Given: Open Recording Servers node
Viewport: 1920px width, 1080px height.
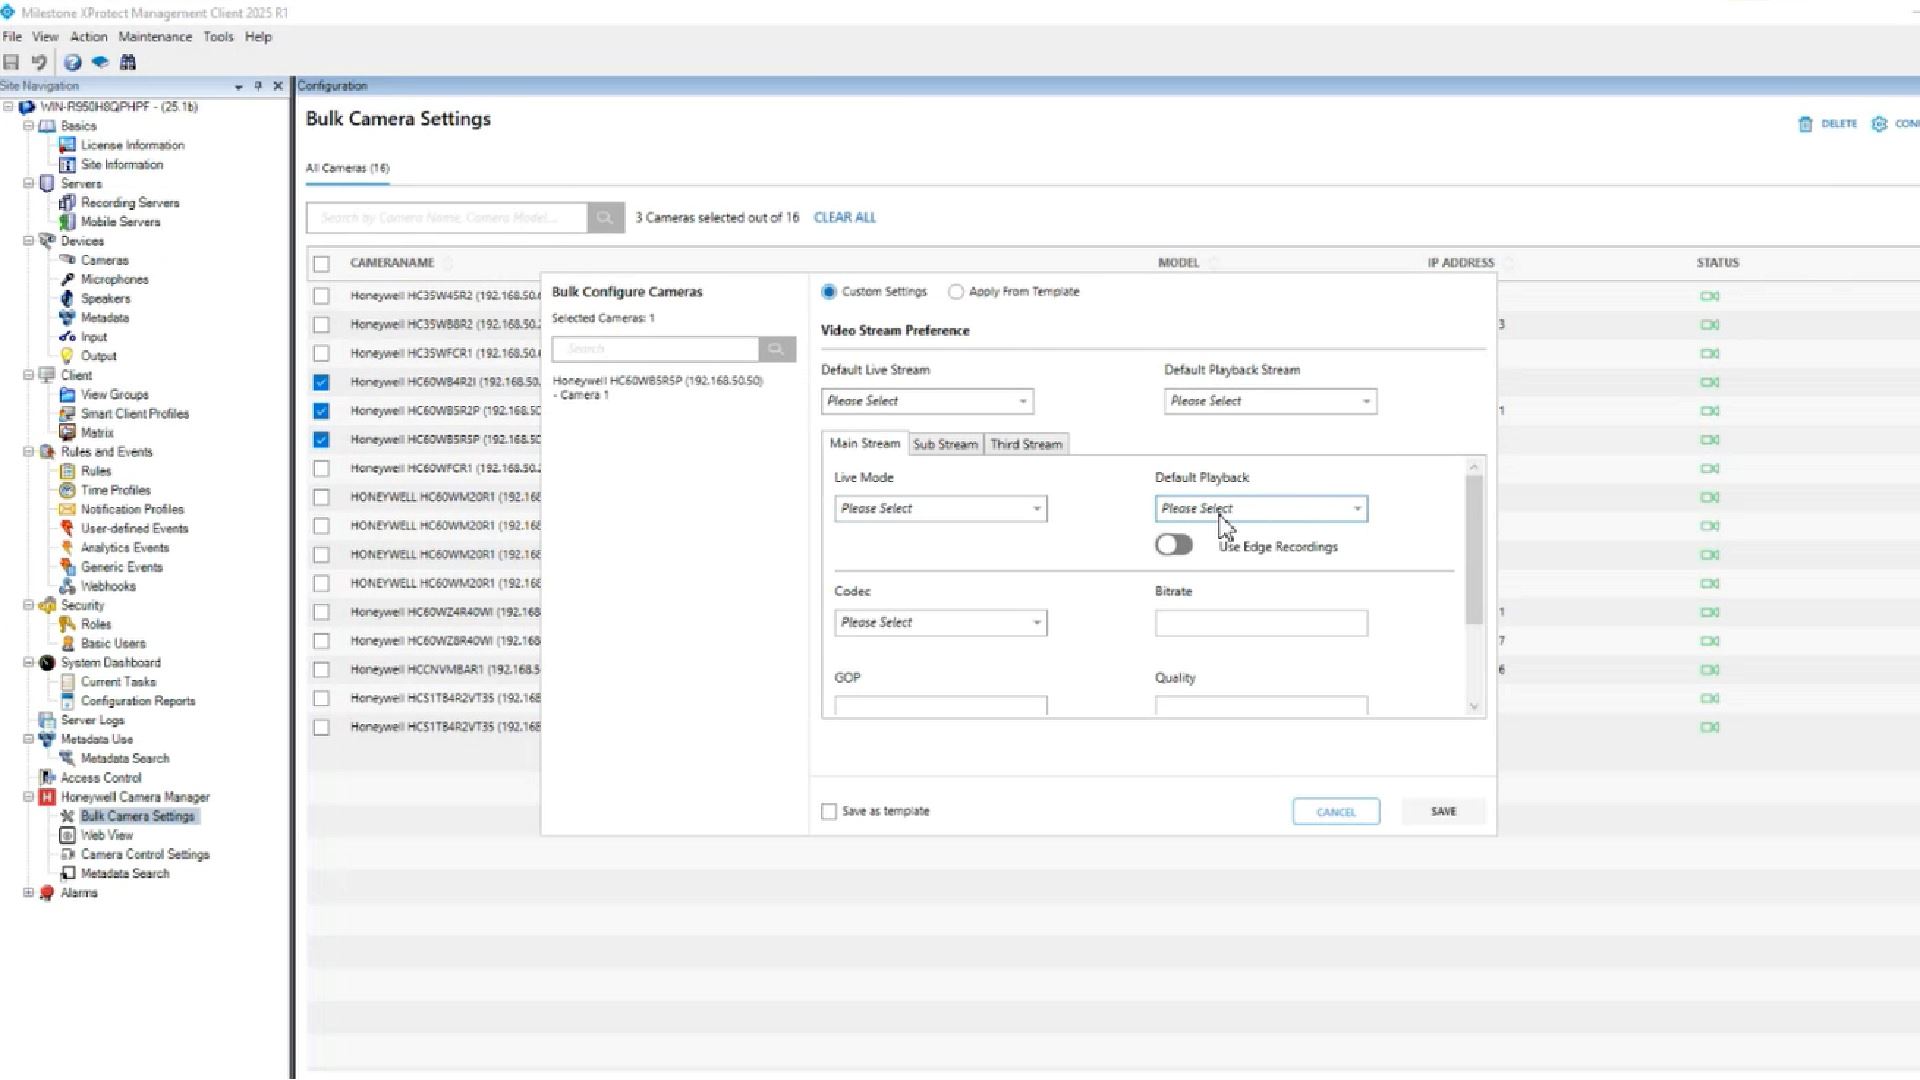Looking at the screenshot, I should (130, 202).
